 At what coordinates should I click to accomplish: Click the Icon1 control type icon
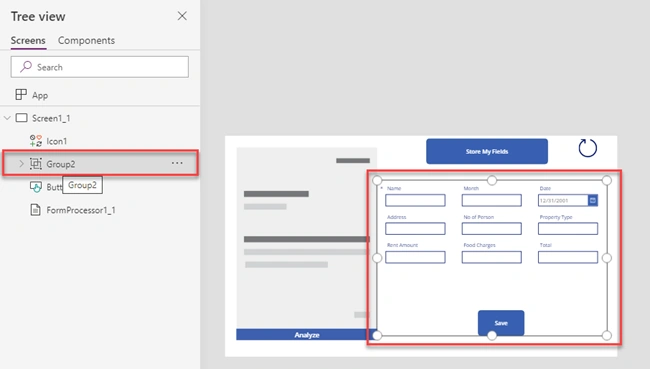tap(36, 141)
